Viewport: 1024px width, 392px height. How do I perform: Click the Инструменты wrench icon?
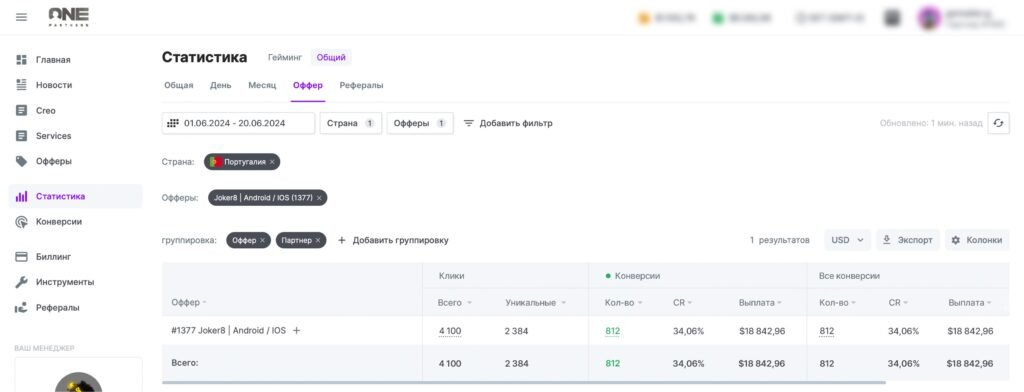21,282
